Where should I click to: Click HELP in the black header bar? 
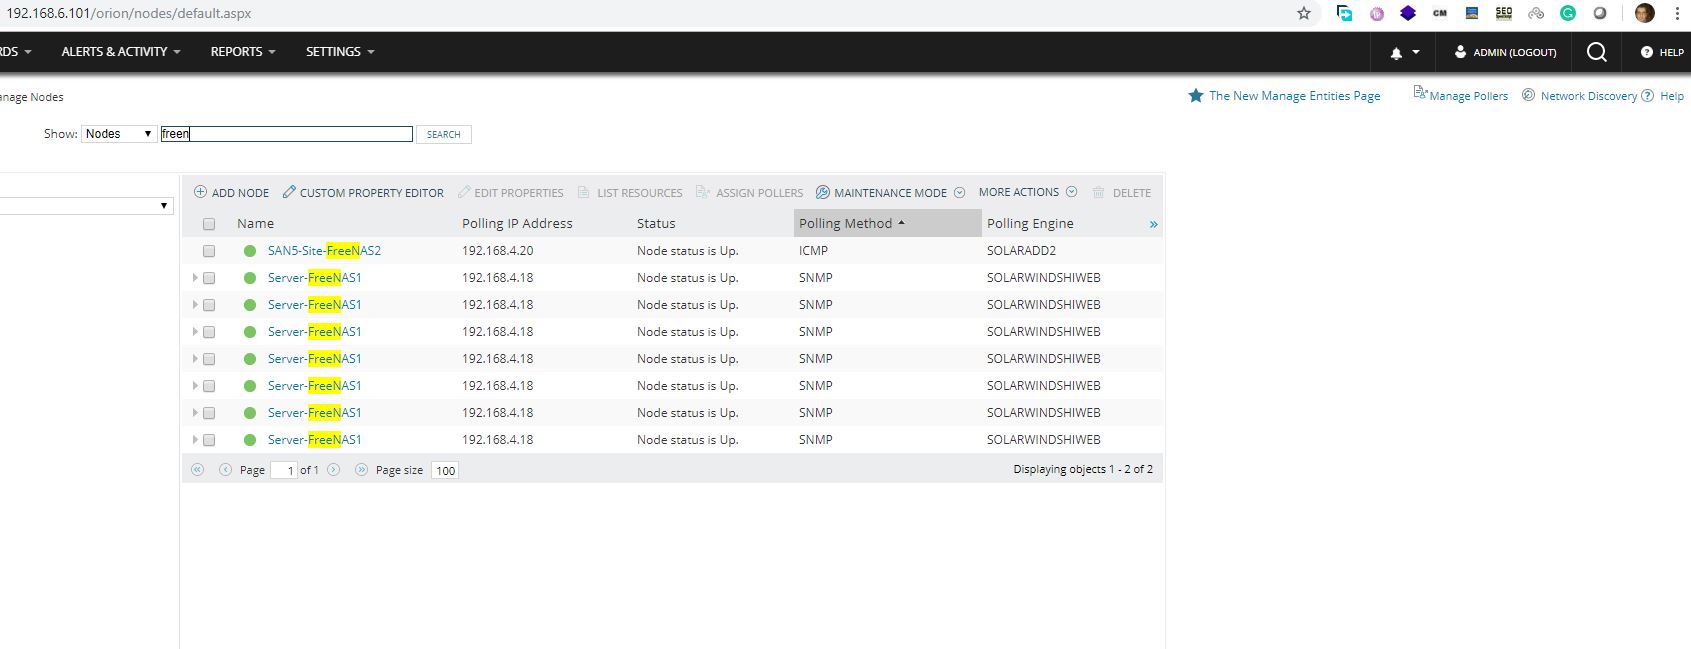(1662, 52)
